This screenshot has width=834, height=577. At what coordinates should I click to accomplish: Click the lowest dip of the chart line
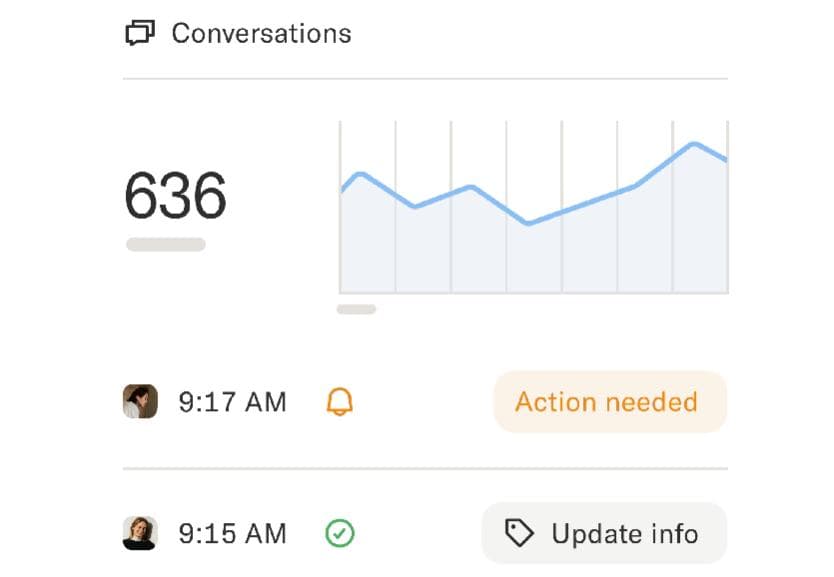[x=528, y=224]
